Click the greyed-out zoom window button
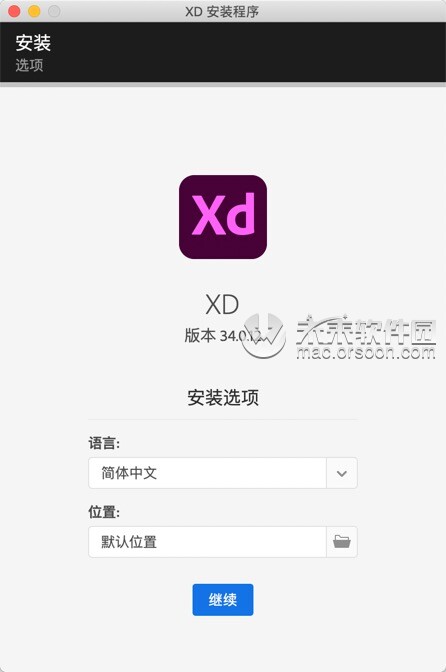This screenshot has width=446, height=672. pos(54,11)
